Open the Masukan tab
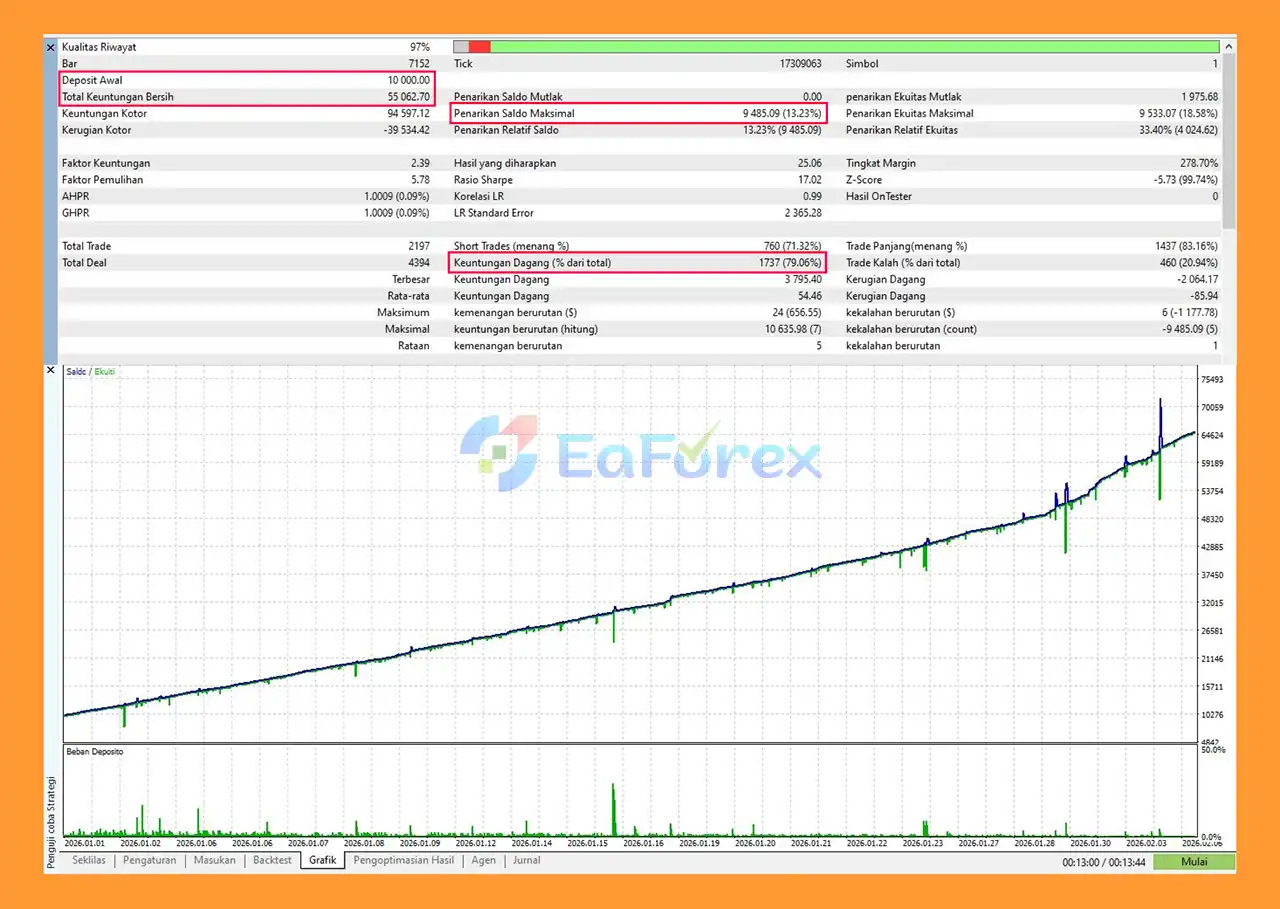 click(214, 860)
